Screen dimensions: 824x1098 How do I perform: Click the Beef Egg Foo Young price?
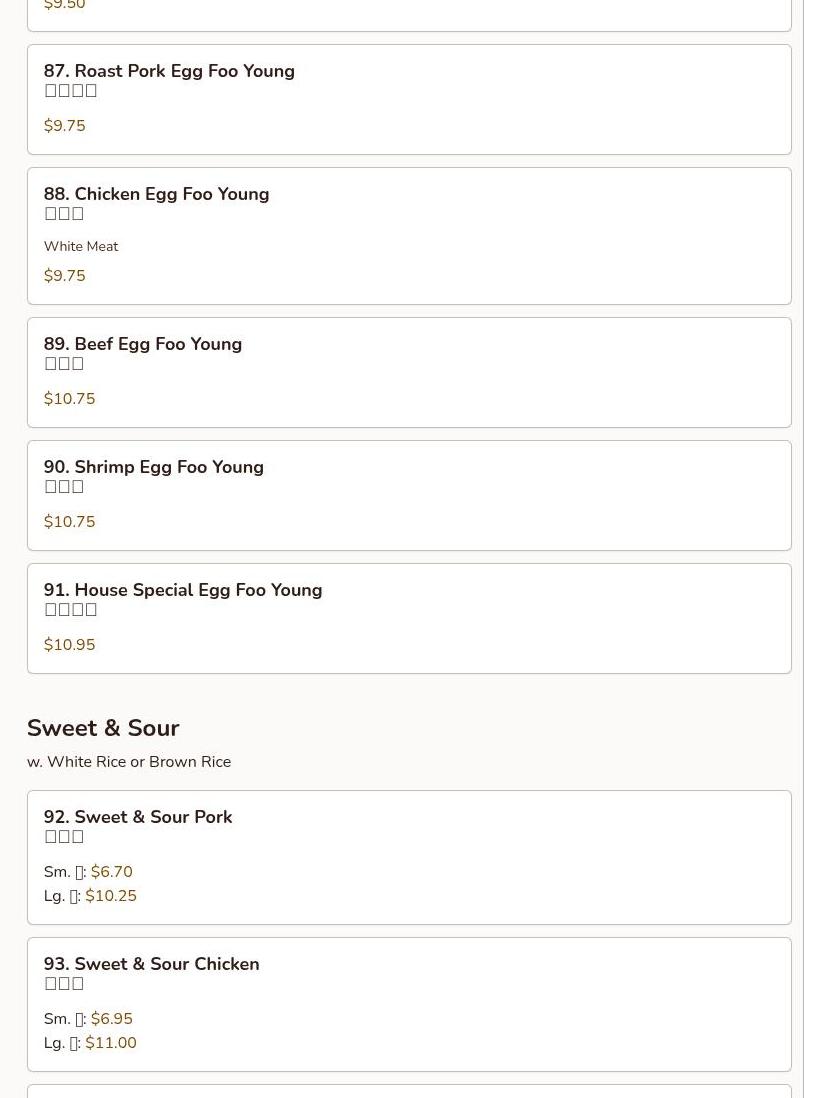[x=69, y=399]
